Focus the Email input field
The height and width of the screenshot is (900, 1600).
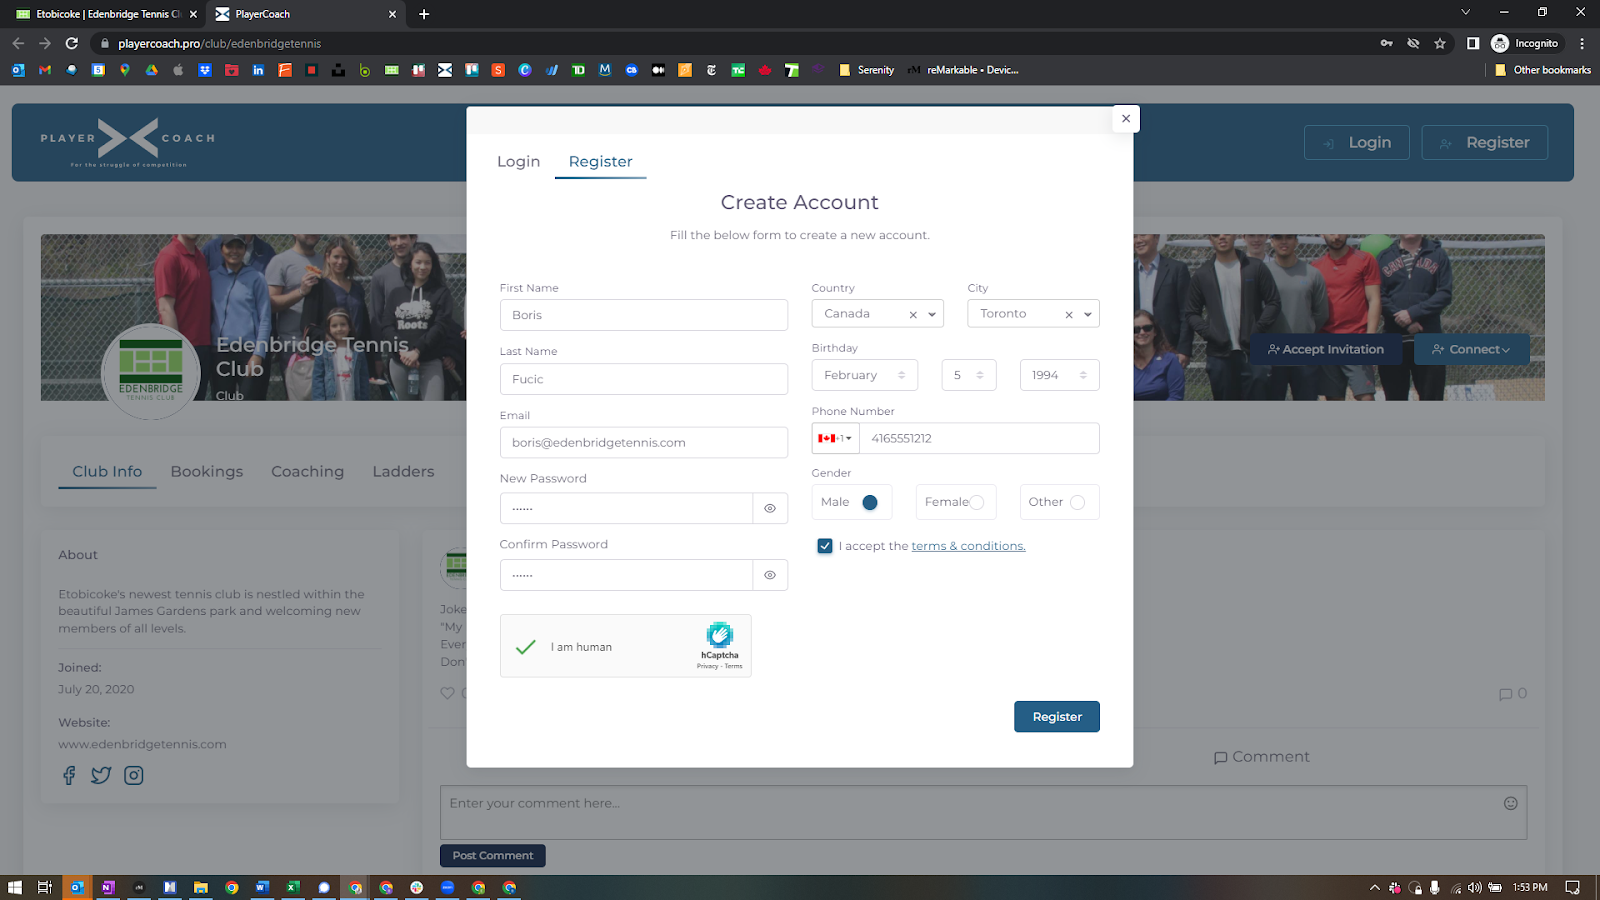(x=644, y=443)
